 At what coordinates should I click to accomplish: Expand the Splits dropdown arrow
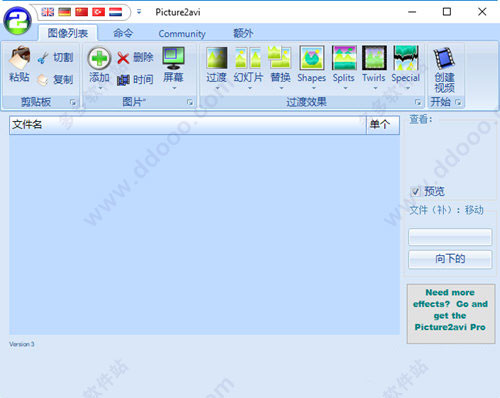click(345, 88)
